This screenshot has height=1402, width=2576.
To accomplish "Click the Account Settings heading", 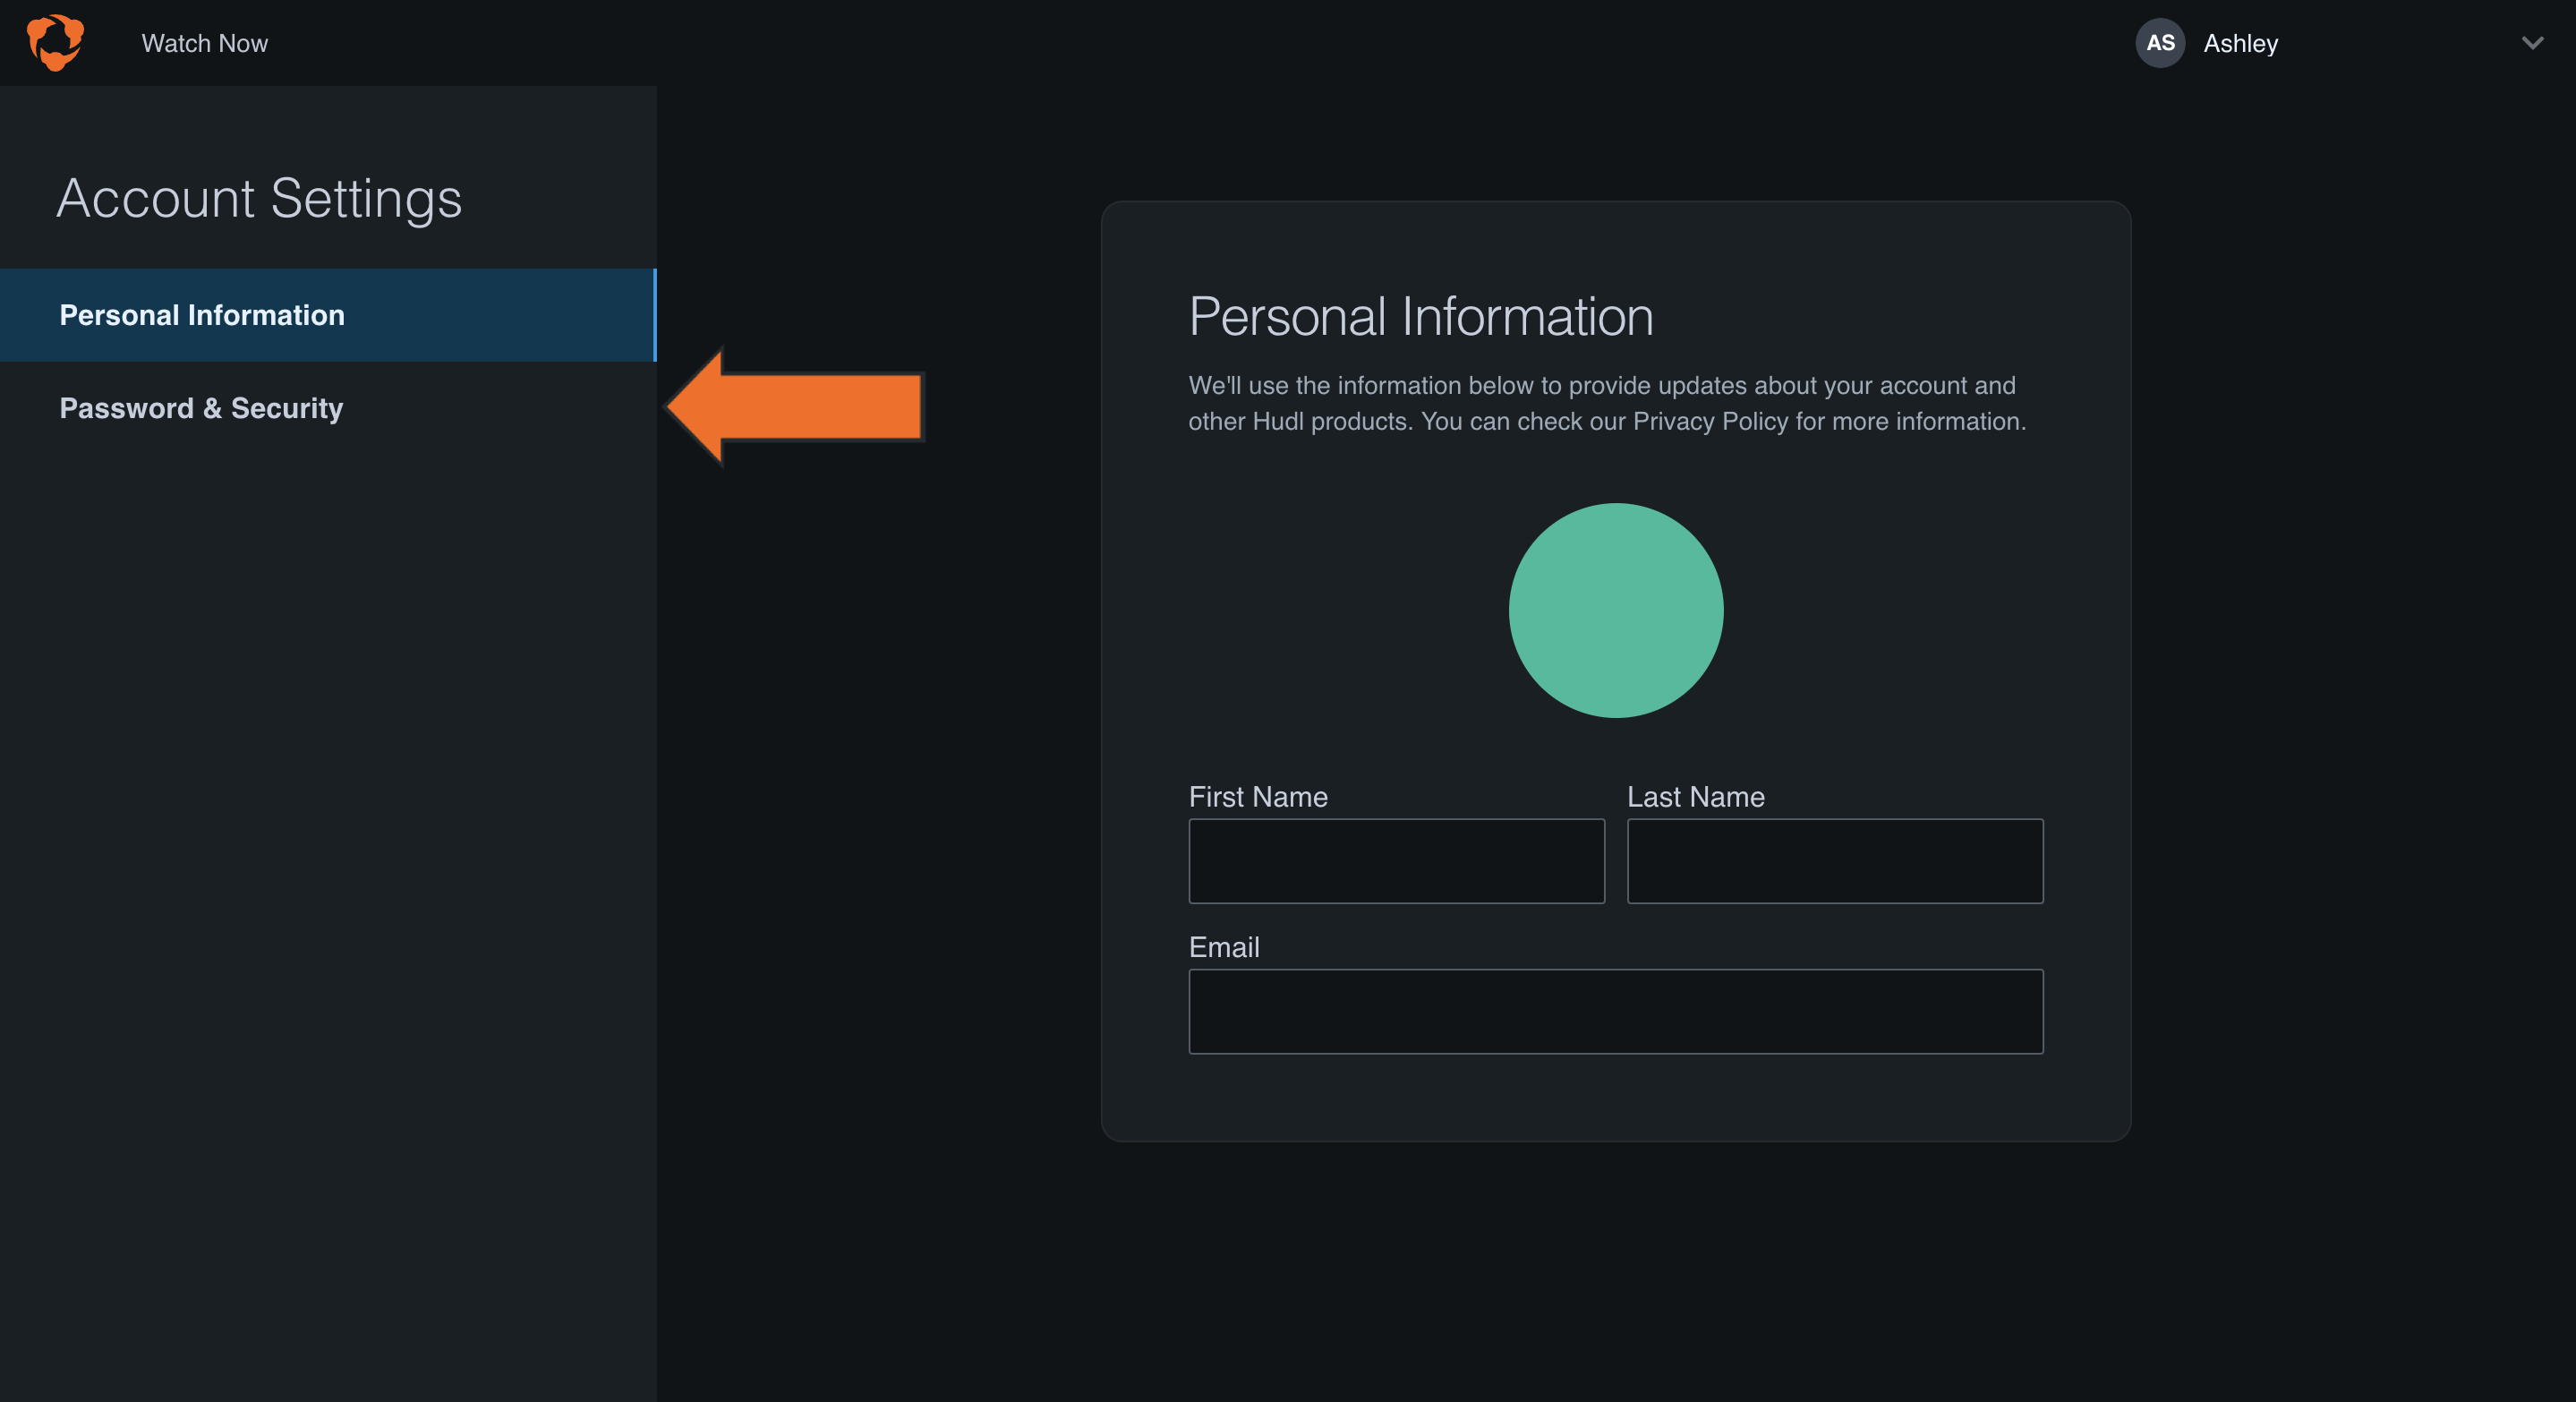I will pos(259,197).
